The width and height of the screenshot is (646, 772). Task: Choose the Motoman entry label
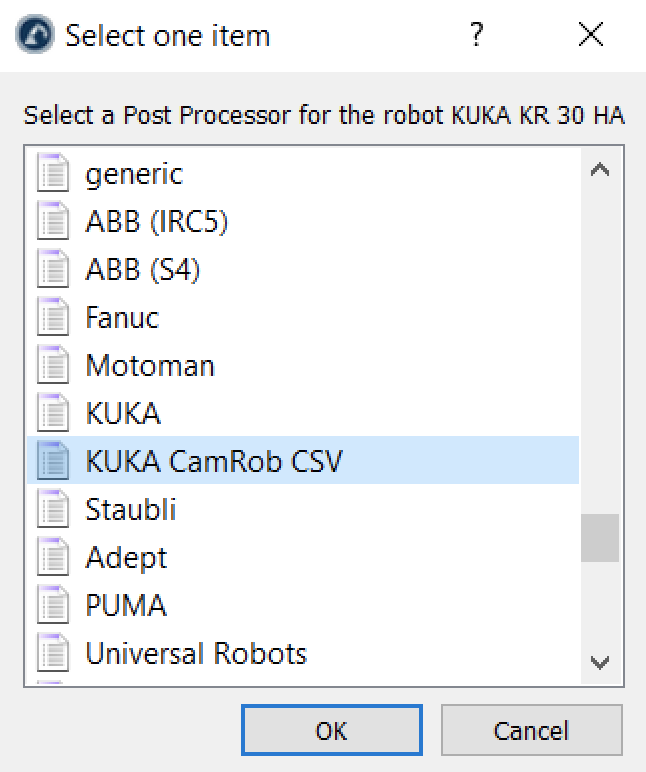pyautogui.click(x=150, y=366)
